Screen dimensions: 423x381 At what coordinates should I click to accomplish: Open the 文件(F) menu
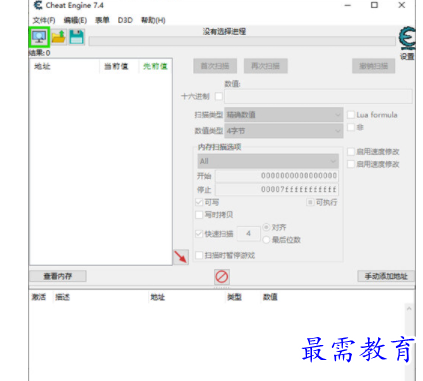(44, 20)
